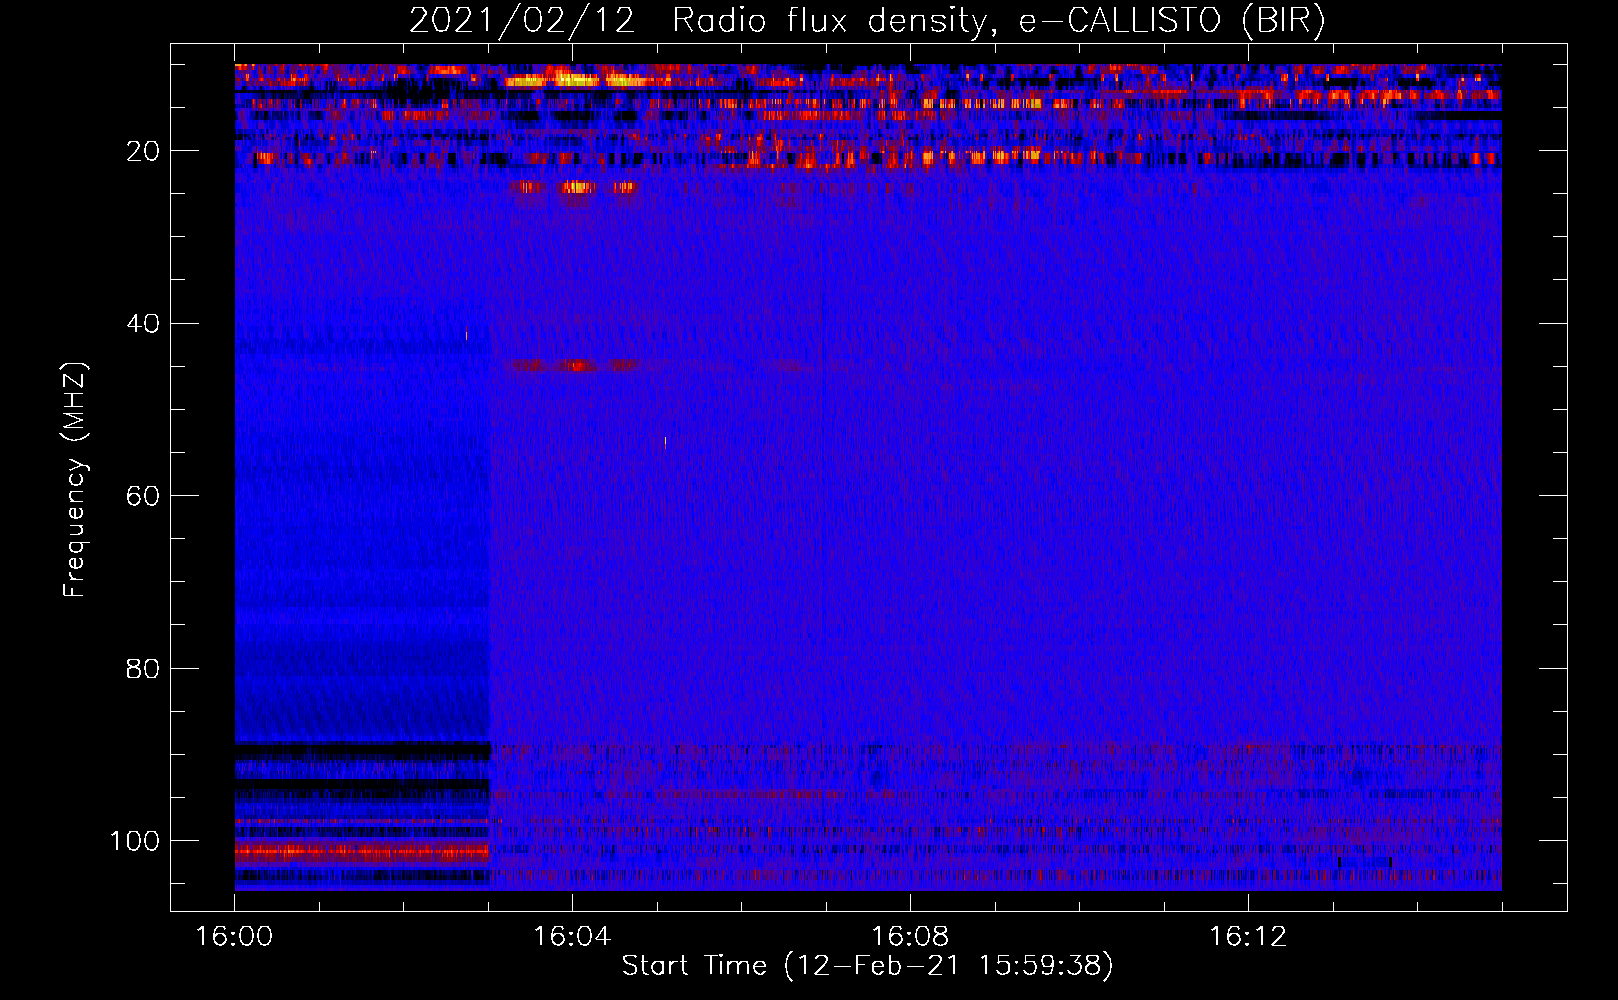Viewport: 1618px width, 1000px height.
Task: Click the 16:00 time tick label
Action: click(234, 937)
